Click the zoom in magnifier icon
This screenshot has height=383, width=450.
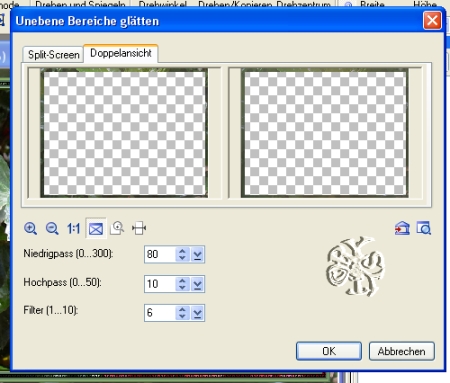(x=30, y=229)
